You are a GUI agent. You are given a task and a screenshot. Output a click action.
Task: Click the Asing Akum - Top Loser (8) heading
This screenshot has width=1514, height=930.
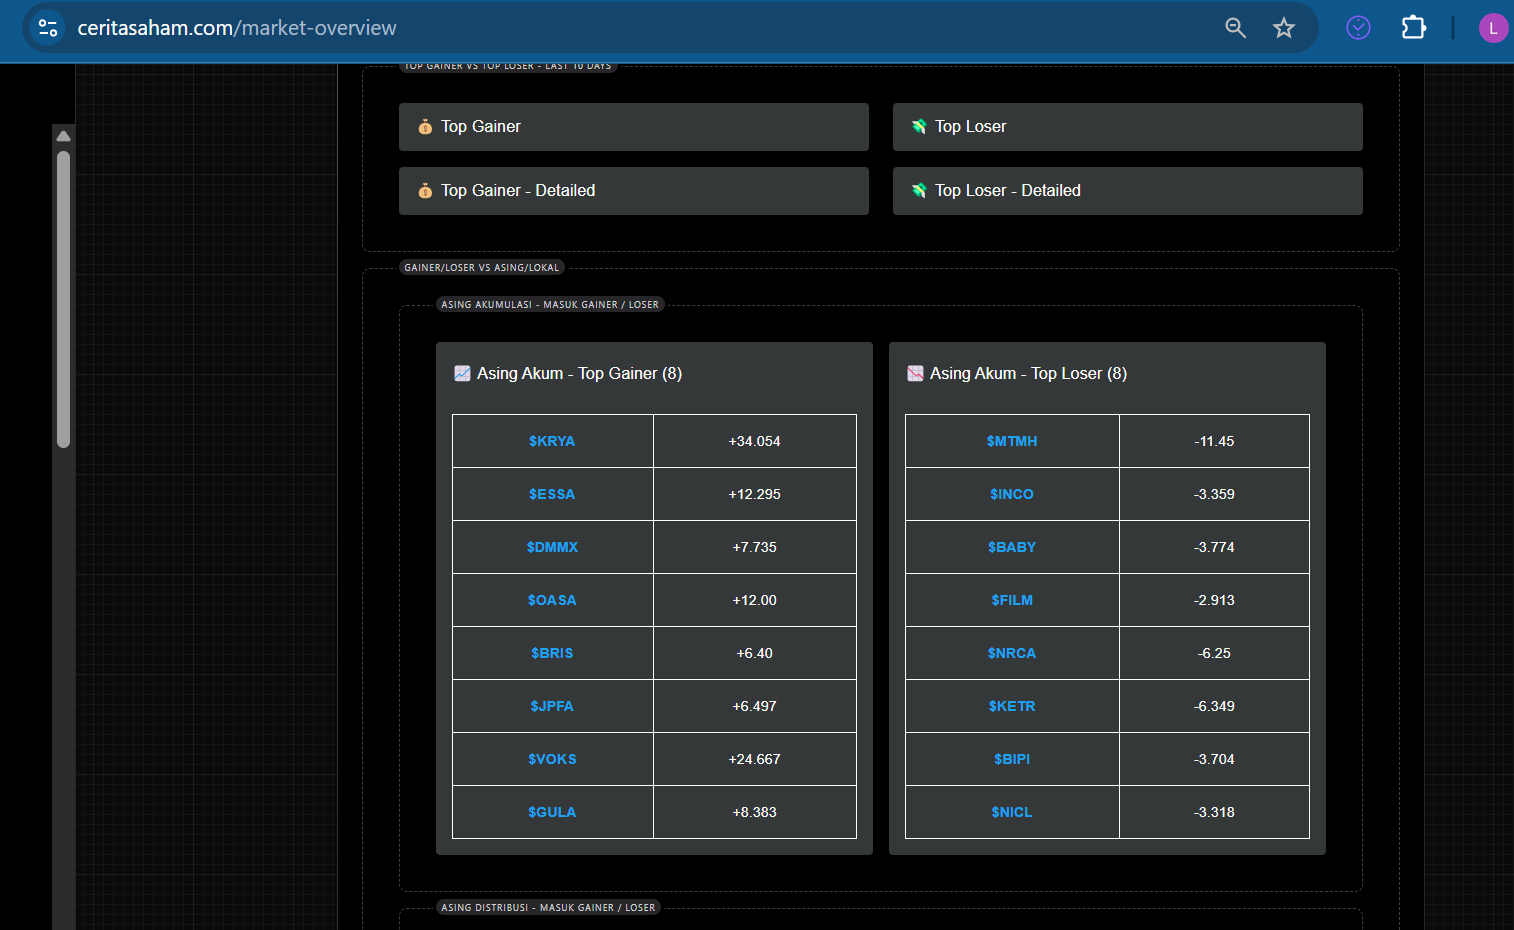tap(1028, 373)
